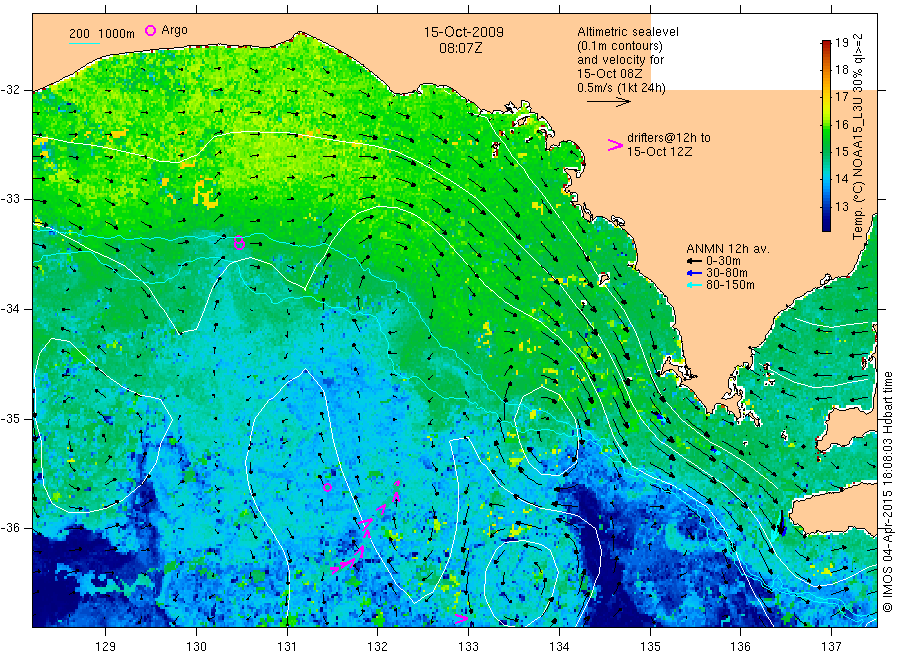The height and width of the screenshot is (660, 900).
Task: Click longitude axis label 135
Action: pyautogui.click(x=650, y=647)
